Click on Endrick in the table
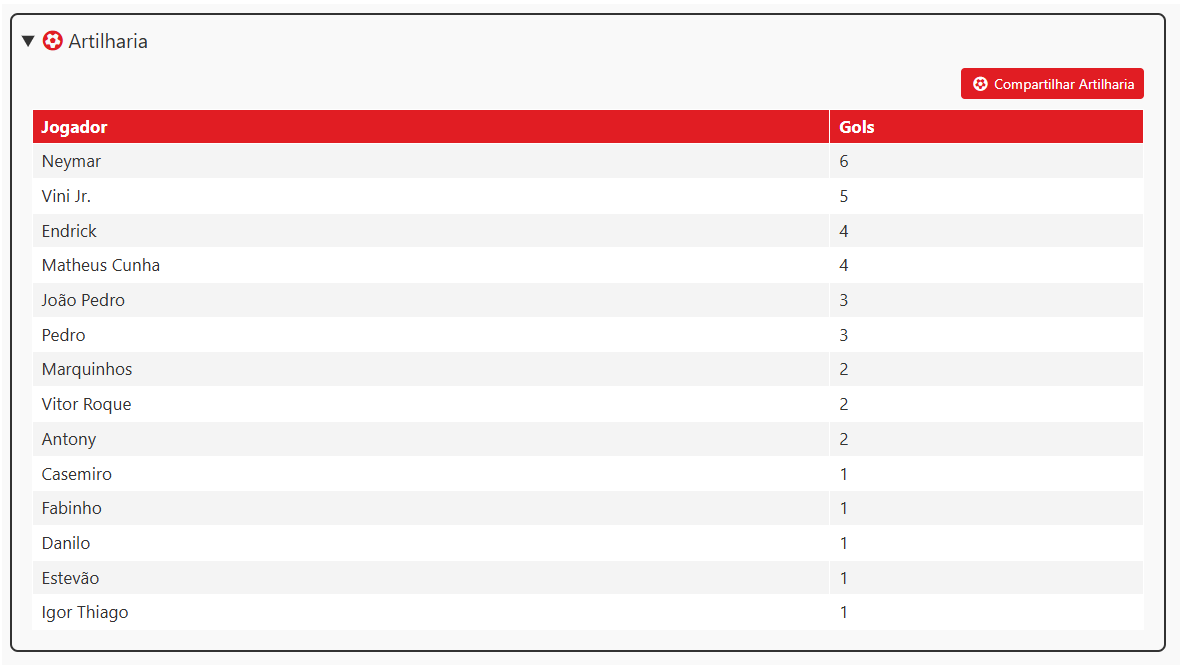Screen dimensions: 1180x665 tap(70, 231)
